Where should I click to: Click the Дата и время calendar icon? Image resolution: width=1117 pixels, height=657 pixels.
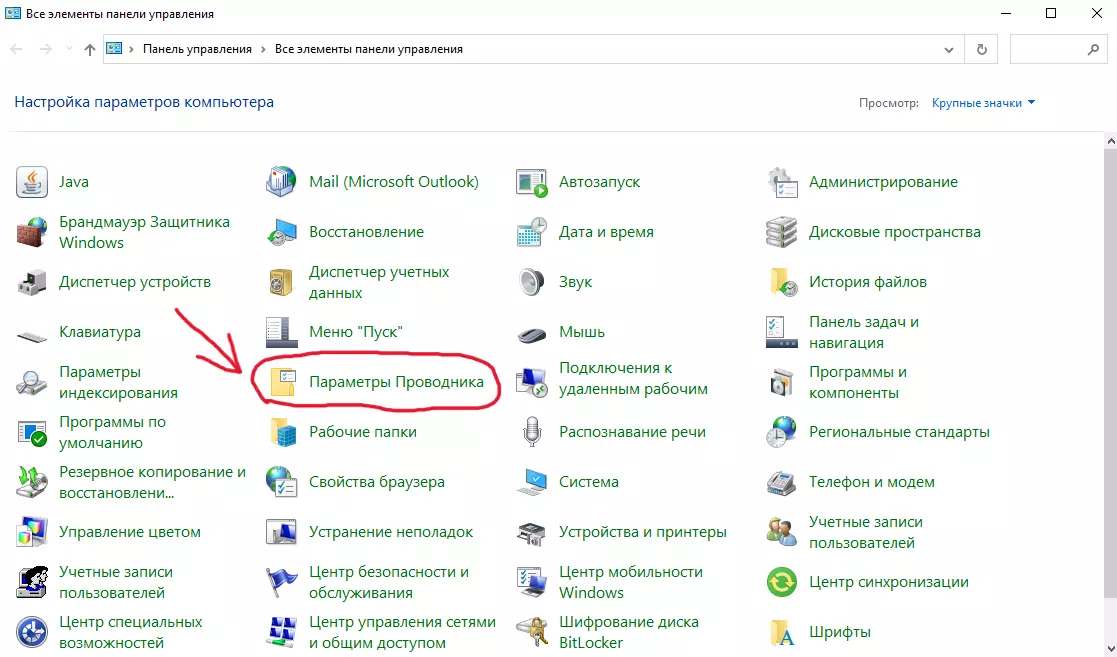(531, 232)
